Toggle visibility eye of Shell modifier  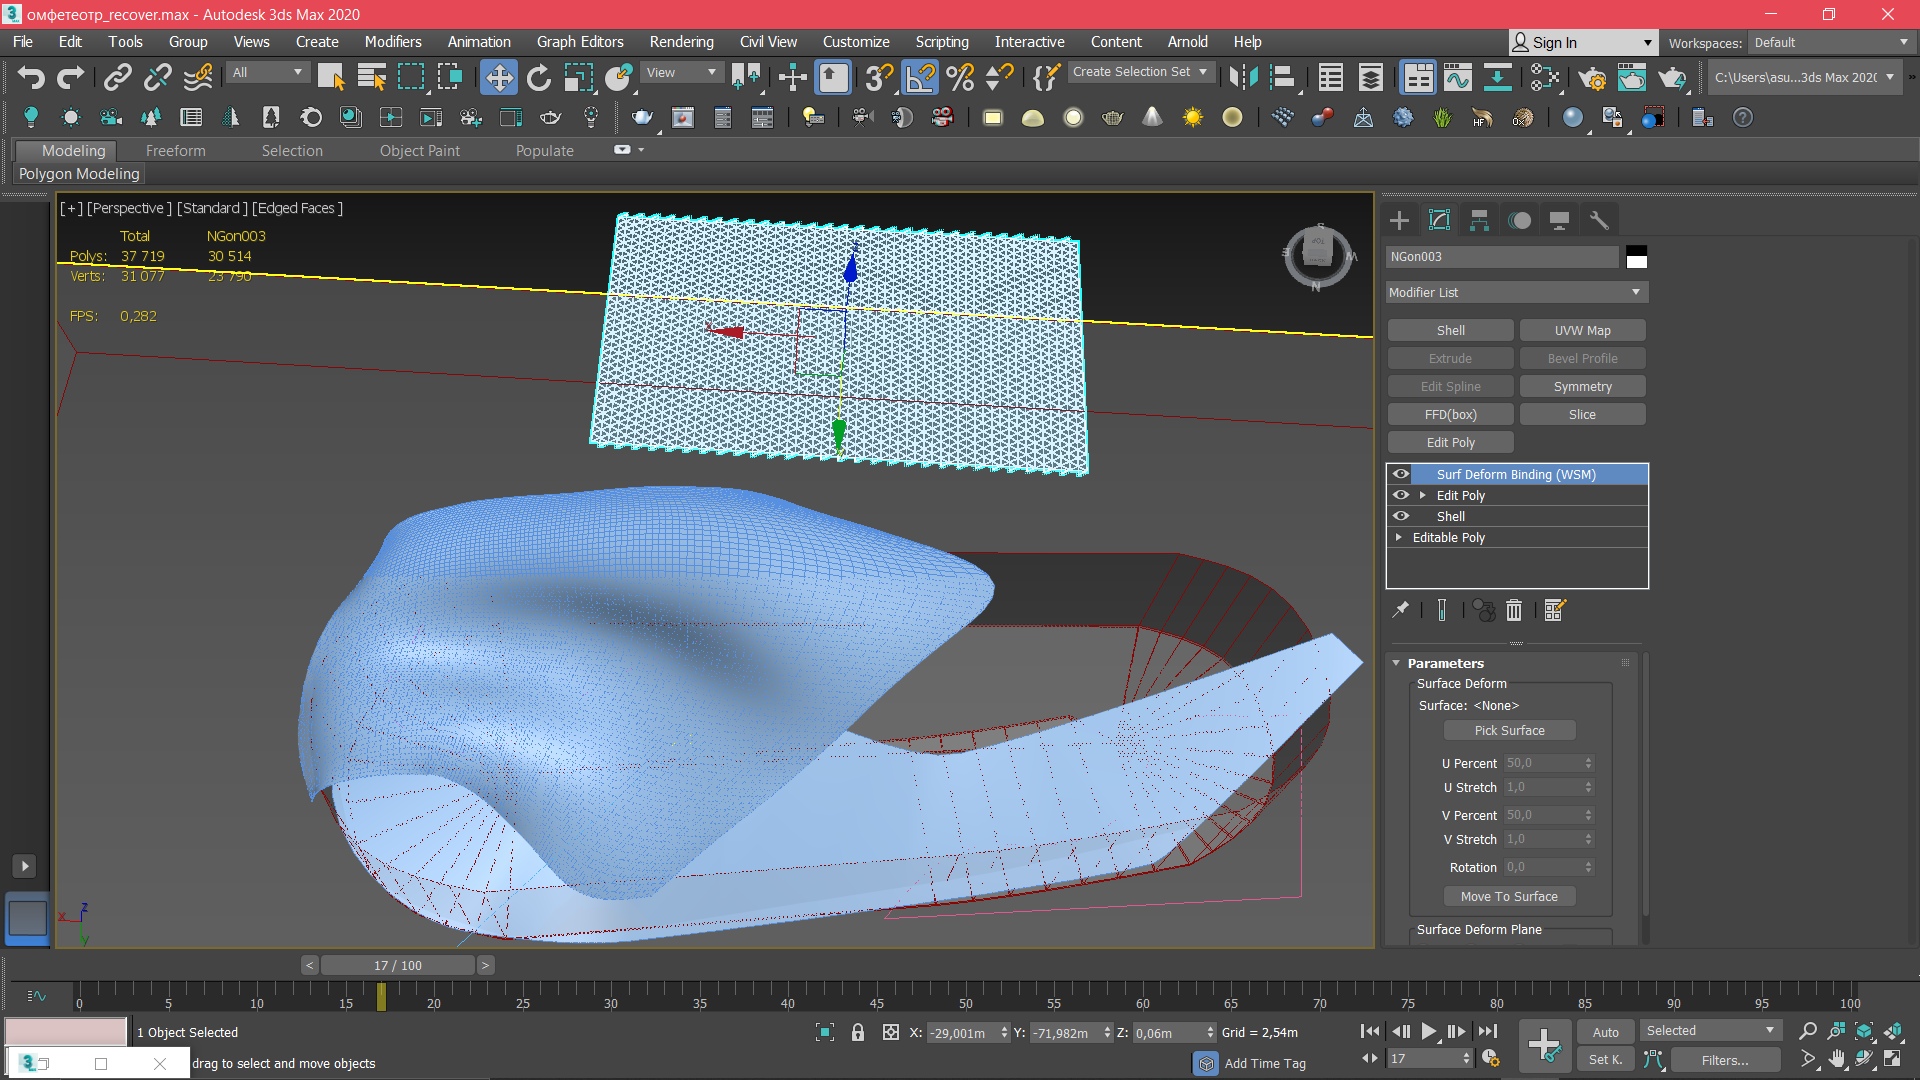click(1401, 516)
